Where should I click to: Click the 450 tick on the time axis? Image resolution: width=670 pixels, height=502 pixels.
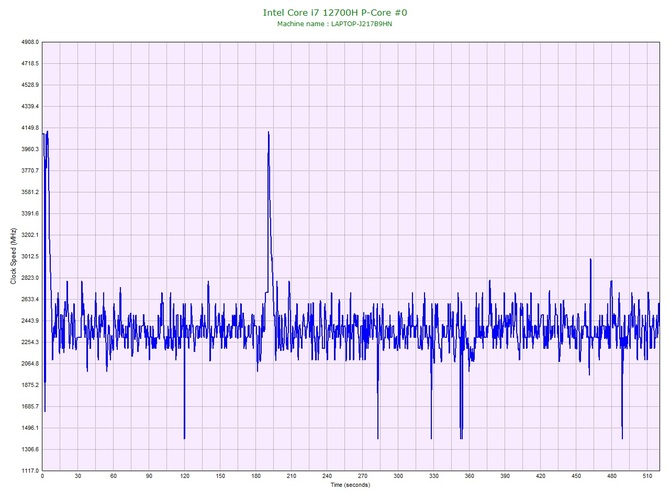point(576,476)
